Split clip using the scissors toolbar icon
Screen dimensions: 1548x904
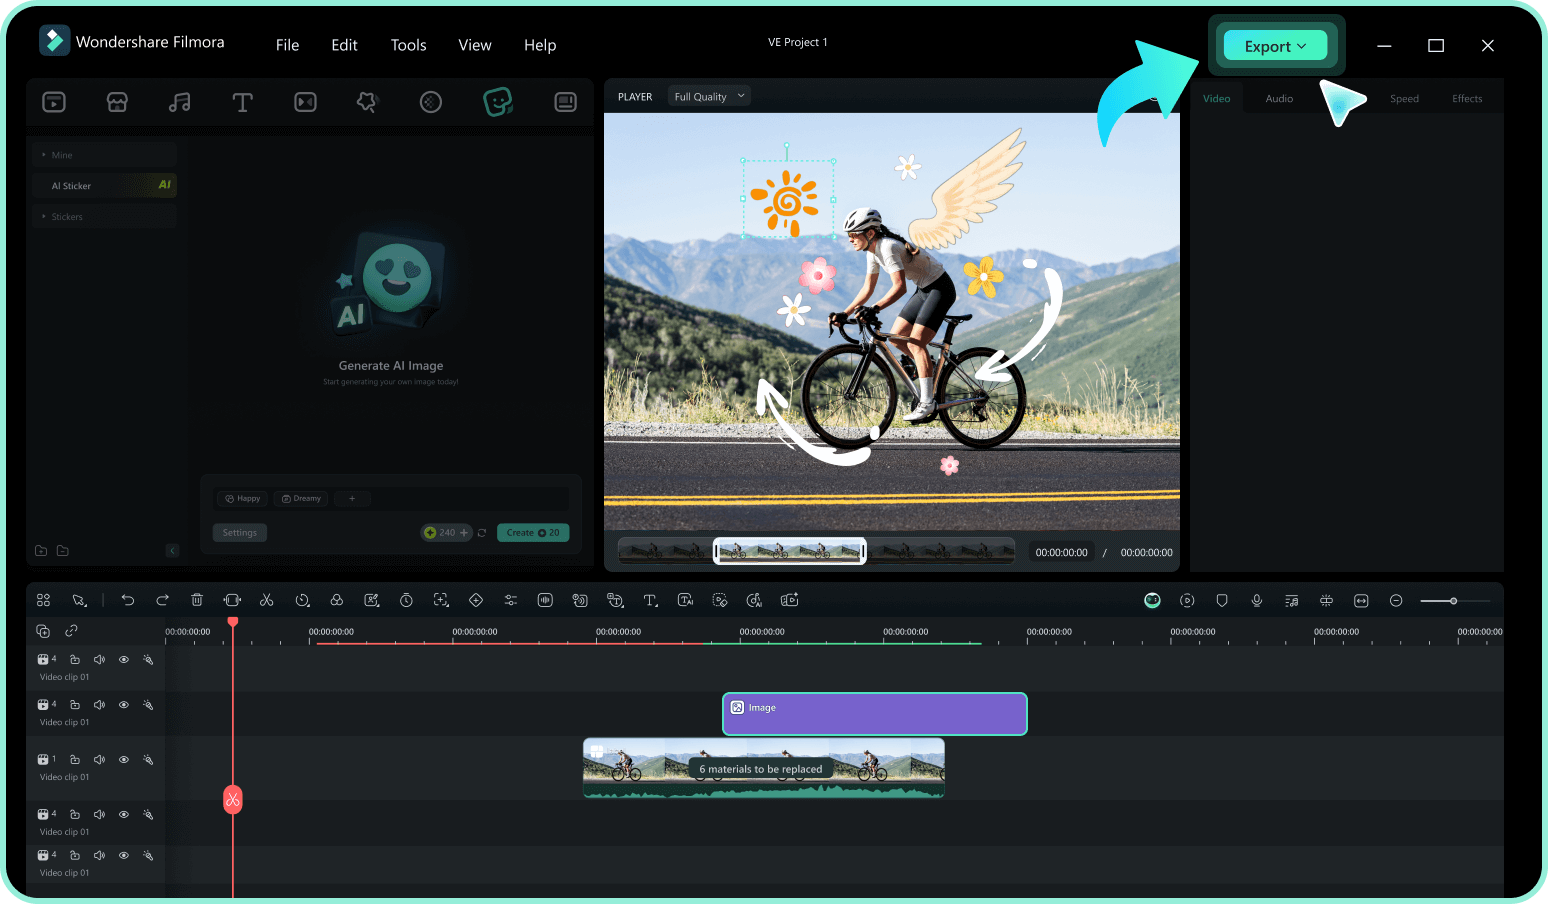point(266,600)
